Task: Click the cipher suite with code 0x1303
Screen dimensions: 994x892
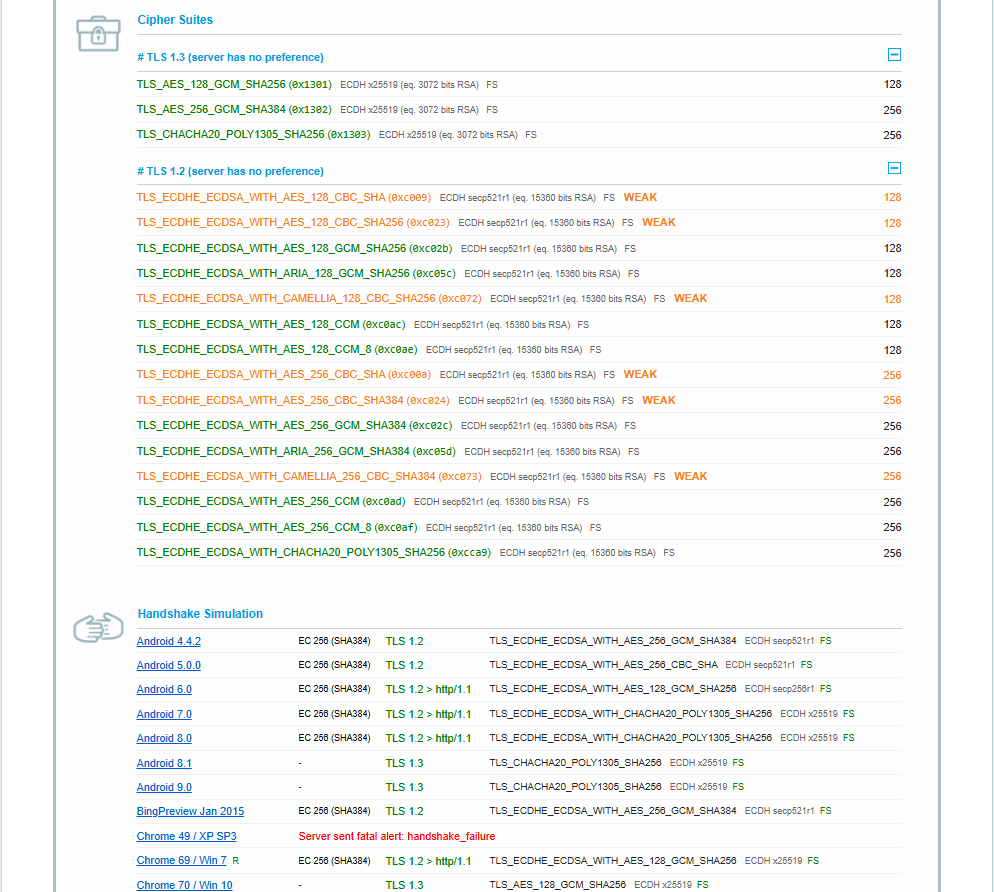Action: (253, 135)
